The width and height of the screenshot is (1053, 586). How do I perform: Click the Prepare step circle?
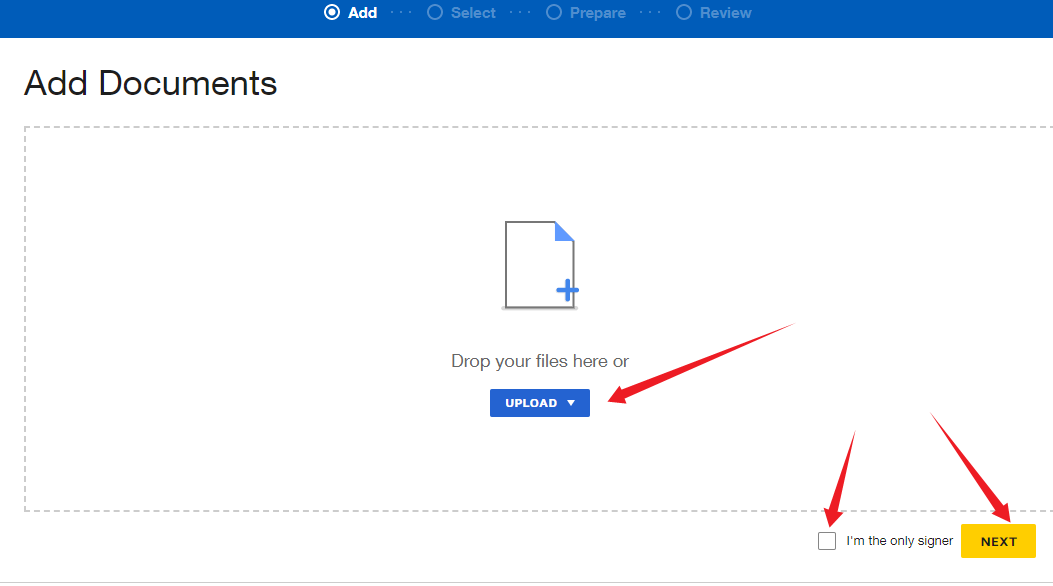click(x=554, y=12)
